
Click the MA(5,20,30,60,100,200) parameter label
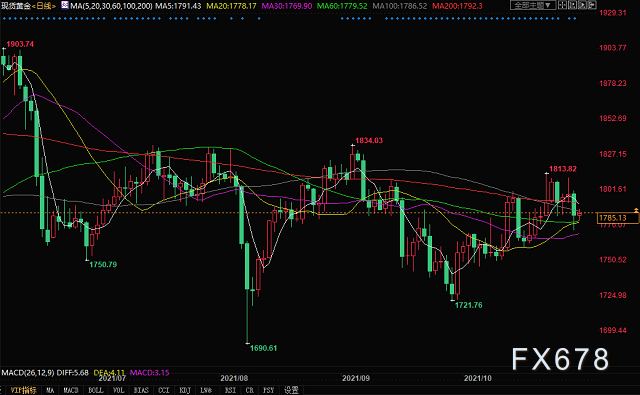(x=111, y=6)
